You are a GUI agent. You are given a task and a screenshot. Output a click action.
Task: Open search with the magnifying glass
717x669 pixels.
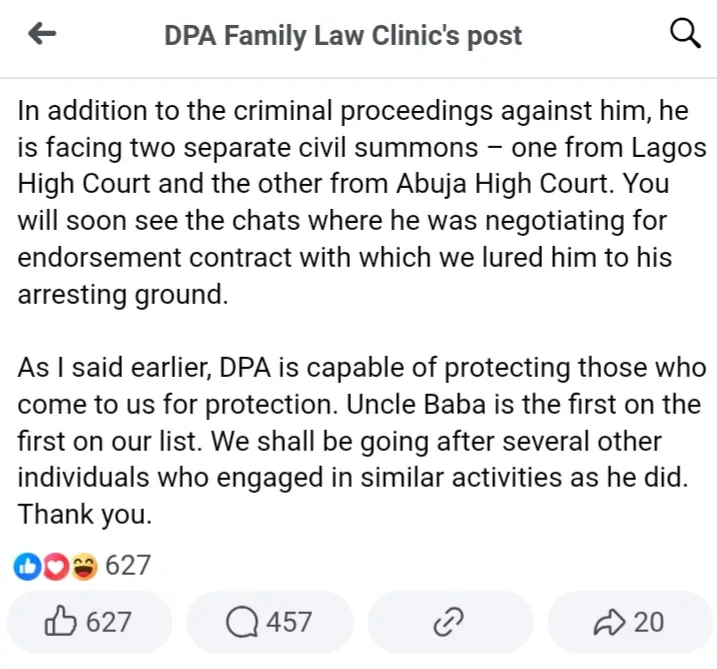683,35
